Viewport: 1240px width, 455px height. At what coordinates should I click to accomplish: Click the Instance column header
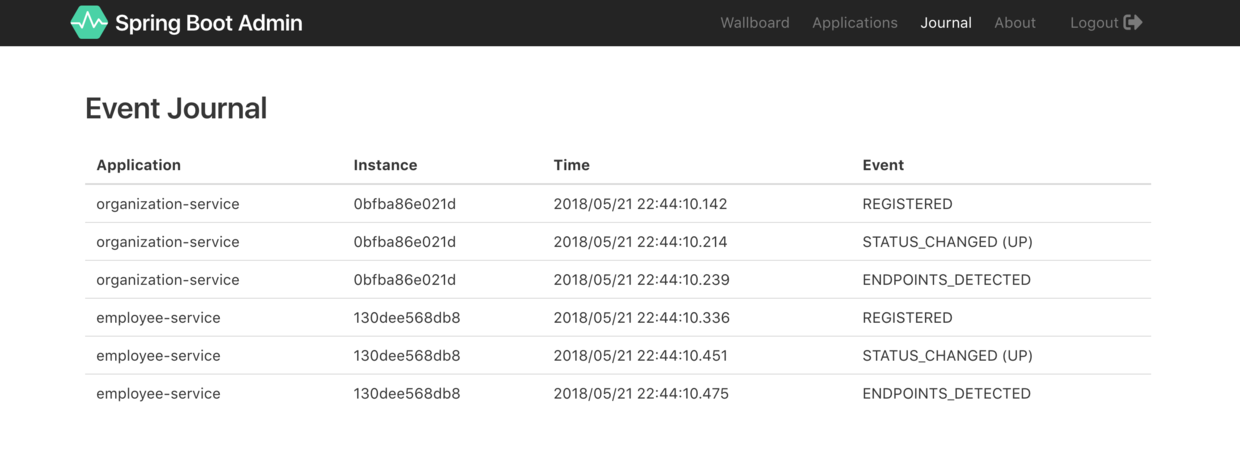pyautogui.click(x=385, y=165)
